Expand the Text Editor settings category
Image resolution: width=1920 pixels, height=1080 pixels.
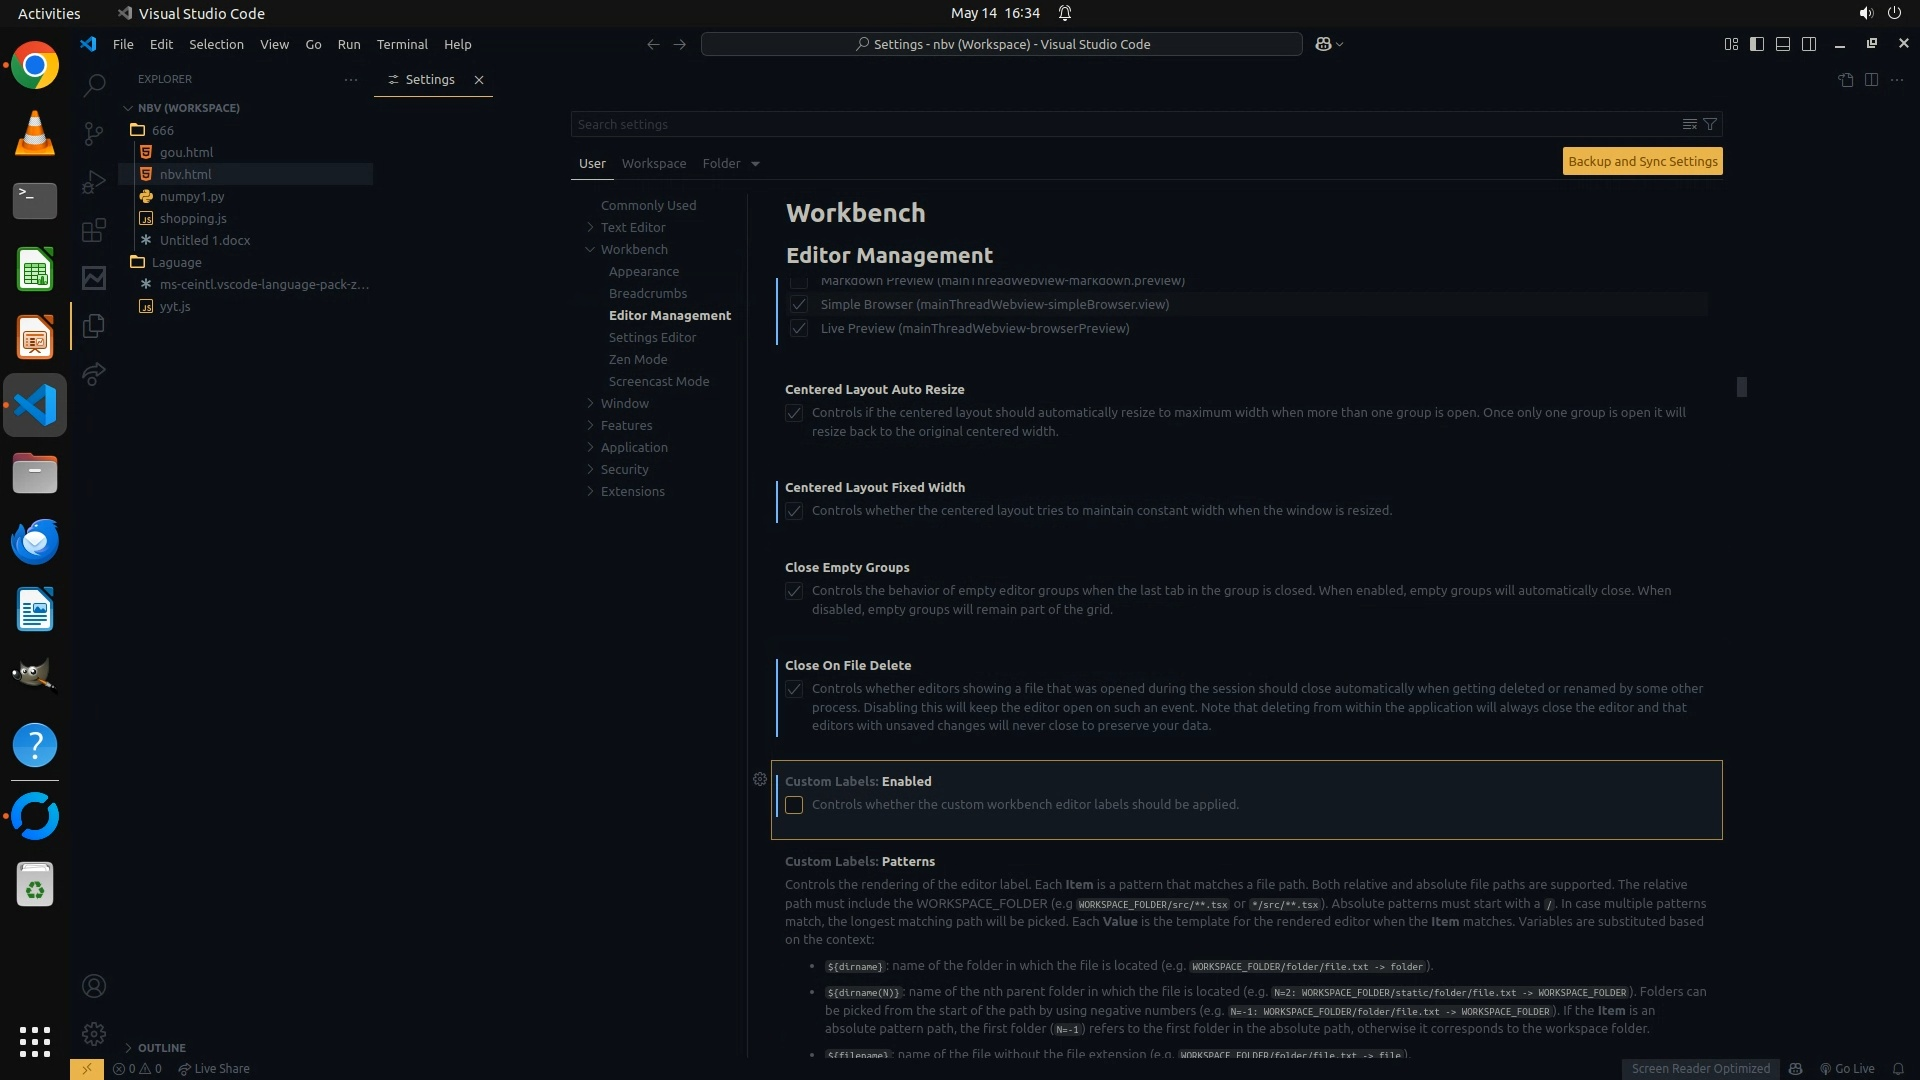point(632,227)
